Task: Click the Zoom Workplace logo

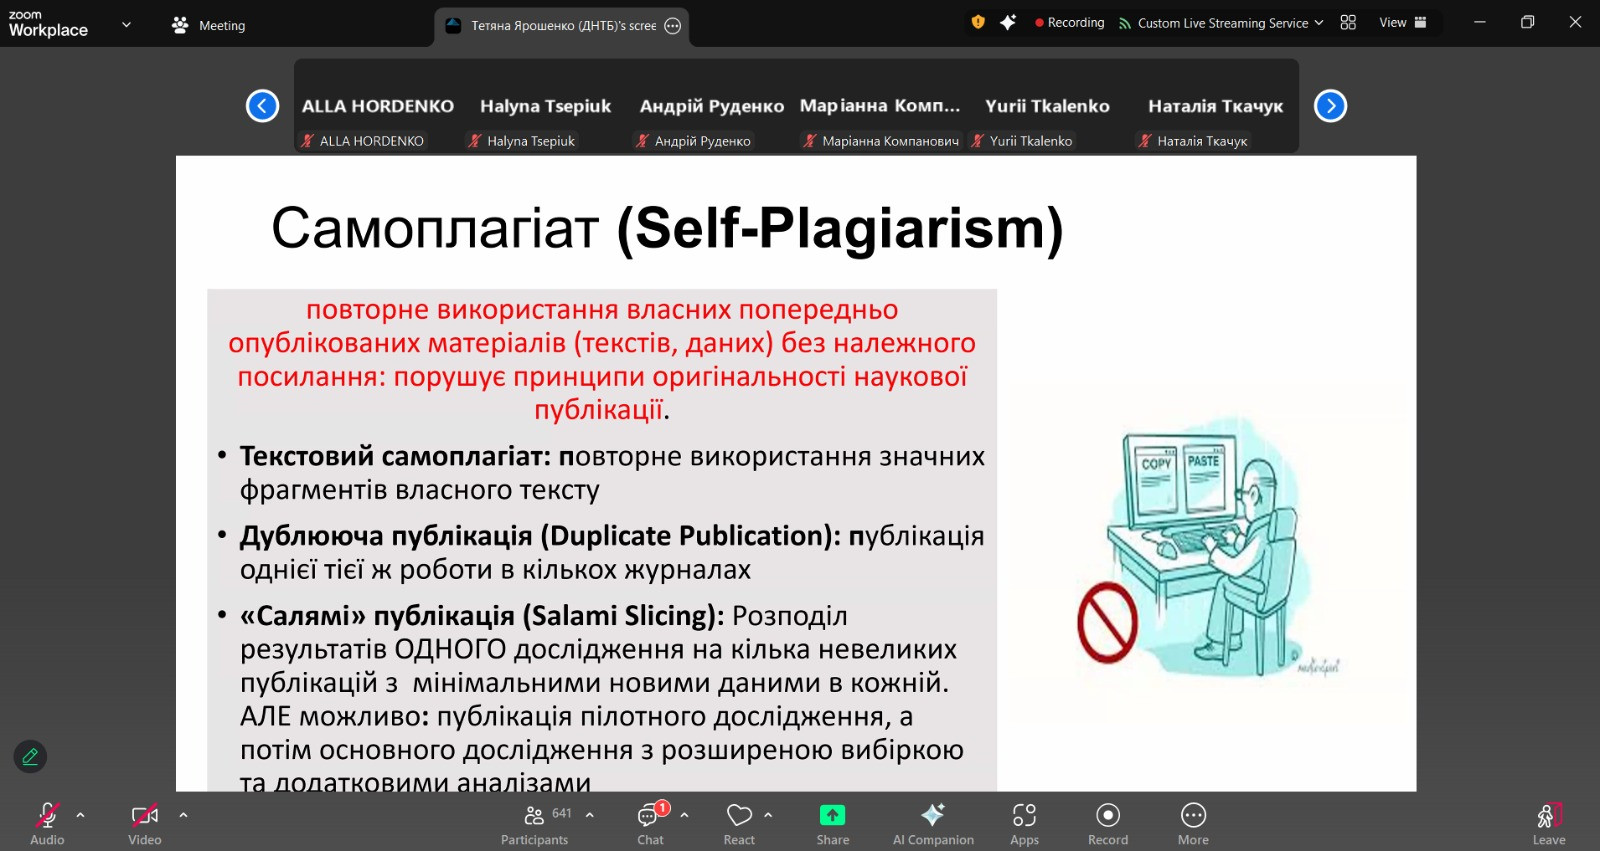Action: [48, 24]
